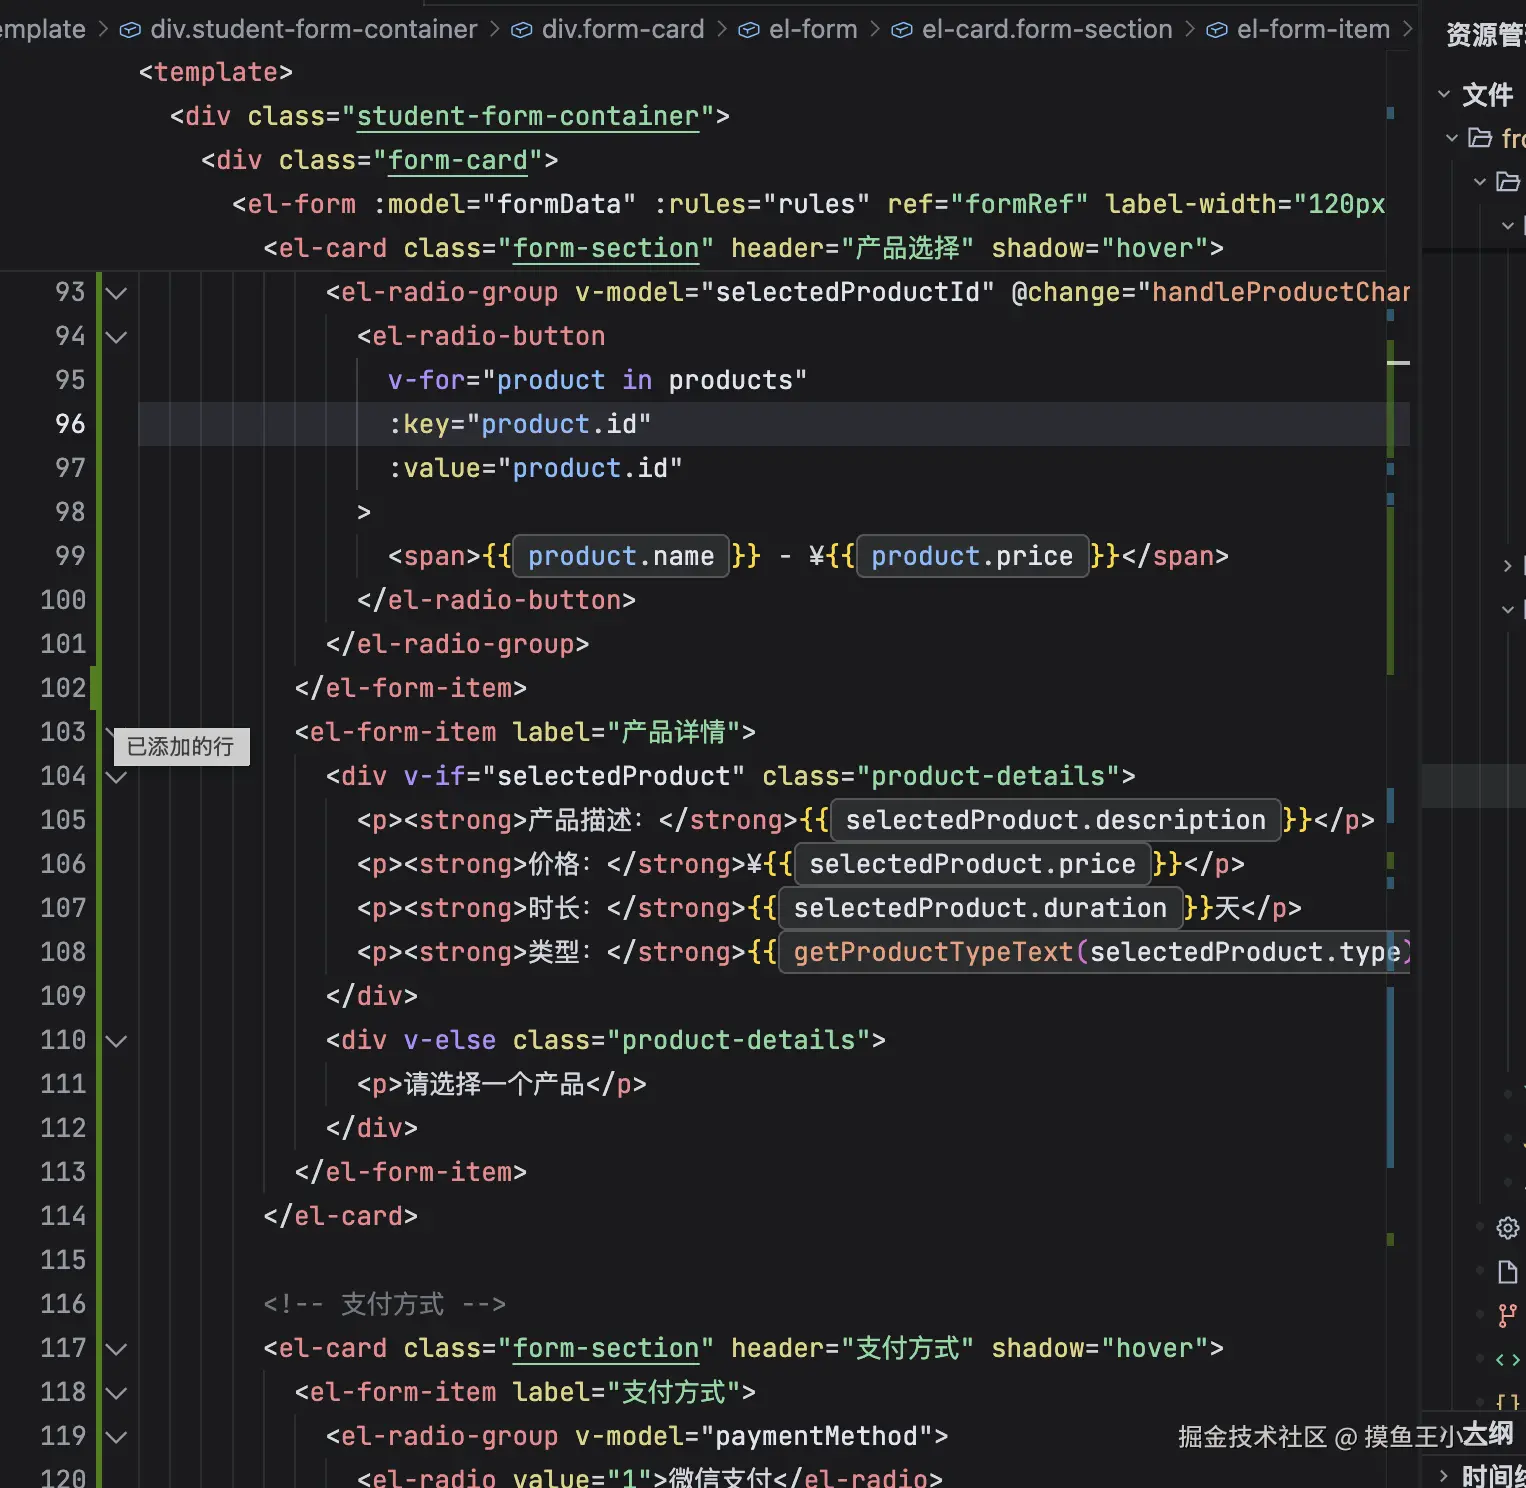
Task: Click the nested subfolder icon in explorer
Action: coord(1507,182)
